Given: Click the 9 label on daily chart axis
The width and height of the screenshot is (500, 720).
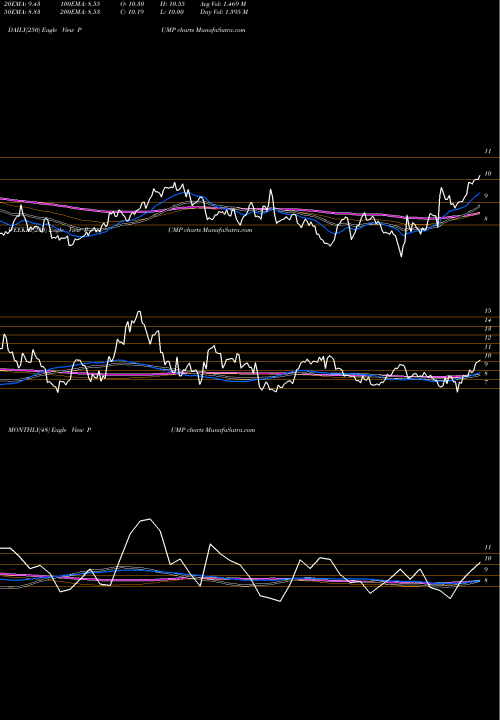Looking at the screenshot, I should 486,196.
